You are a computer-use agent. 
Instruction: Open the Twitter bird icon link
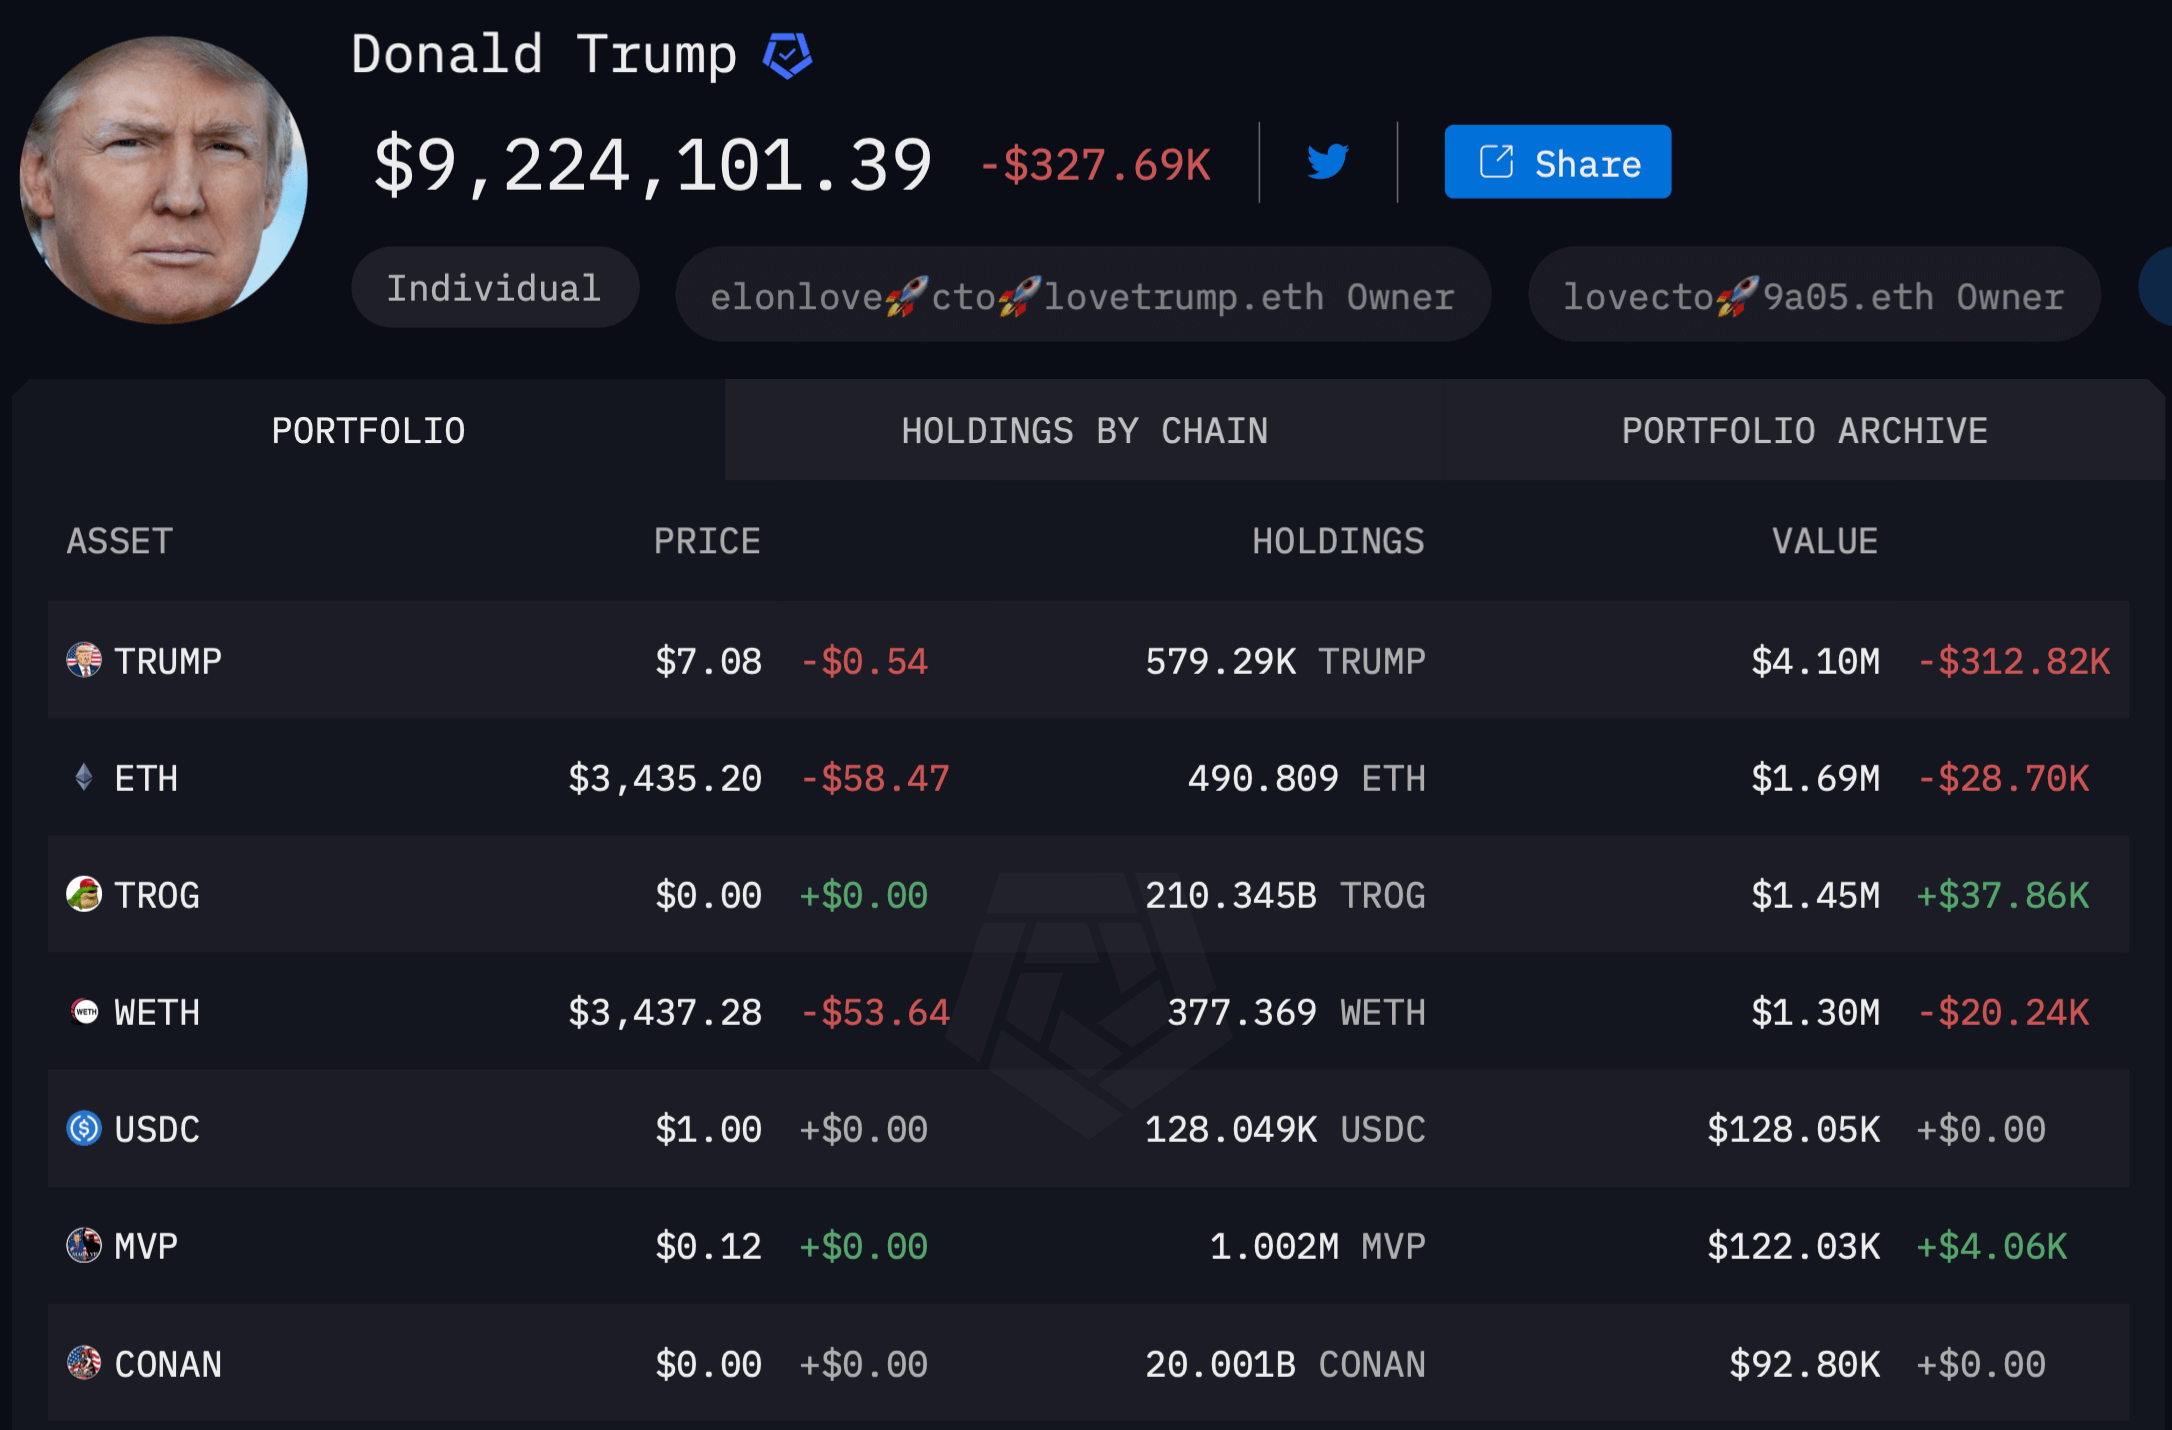point(1328,162)
